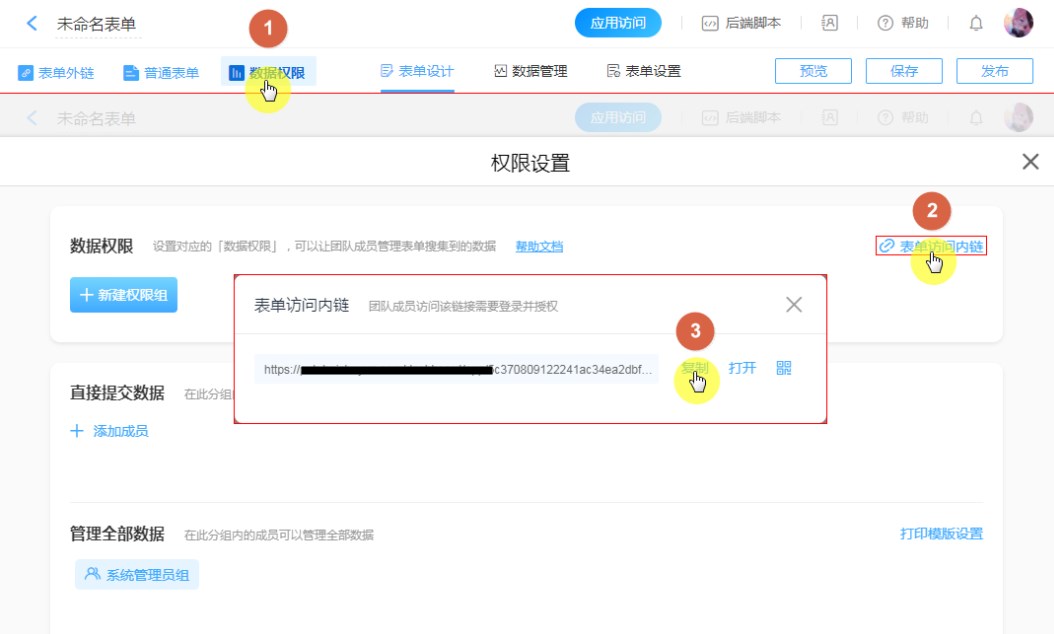The image size is (1054, 634).
Task: Click the 应用访问 button
Action: click(x=618, y=23)
